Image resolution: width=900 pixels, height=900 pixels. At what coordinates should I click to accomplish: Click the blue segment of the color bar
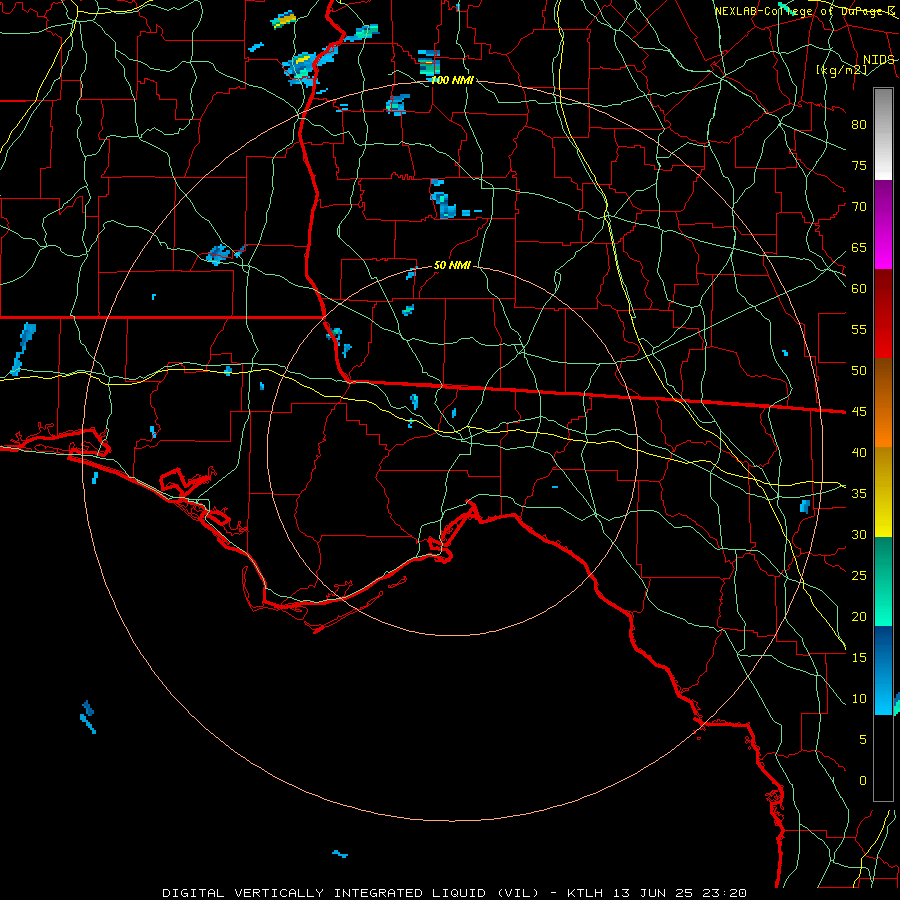[883, 670]
